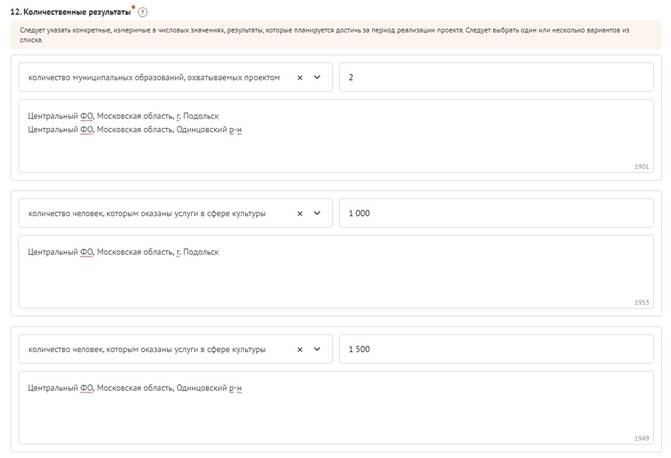The width and height of the screenshot is (671, 458).
Task: Expand dropdown in the row with 1 500
Action: coord(317,349)
